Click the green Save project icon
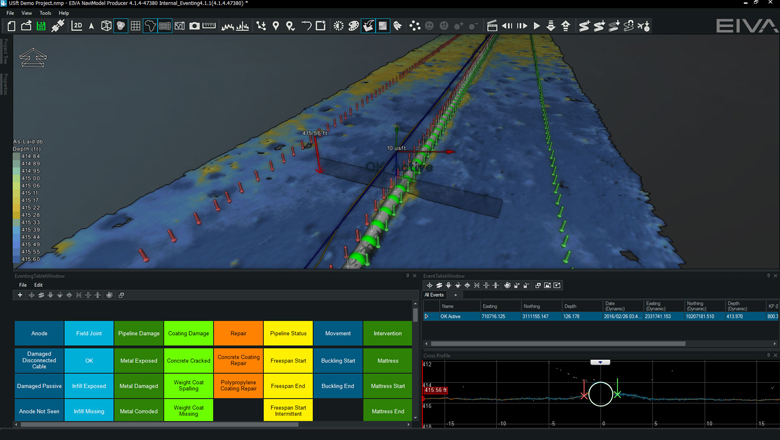 pos(41,26)
